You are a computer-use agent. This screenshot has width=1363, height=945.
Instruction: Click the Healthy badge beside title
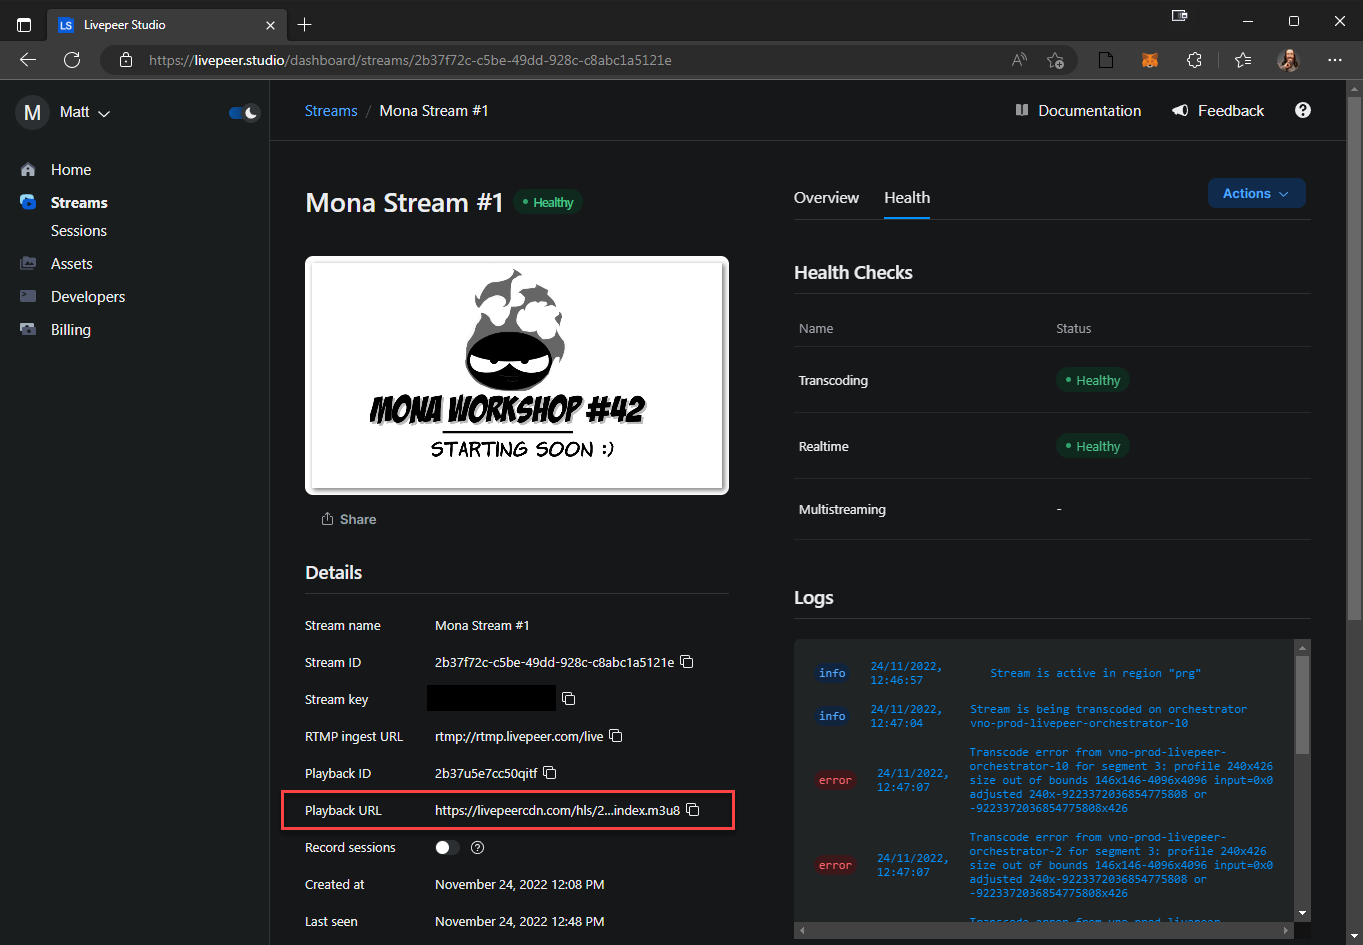pos(548,202)
